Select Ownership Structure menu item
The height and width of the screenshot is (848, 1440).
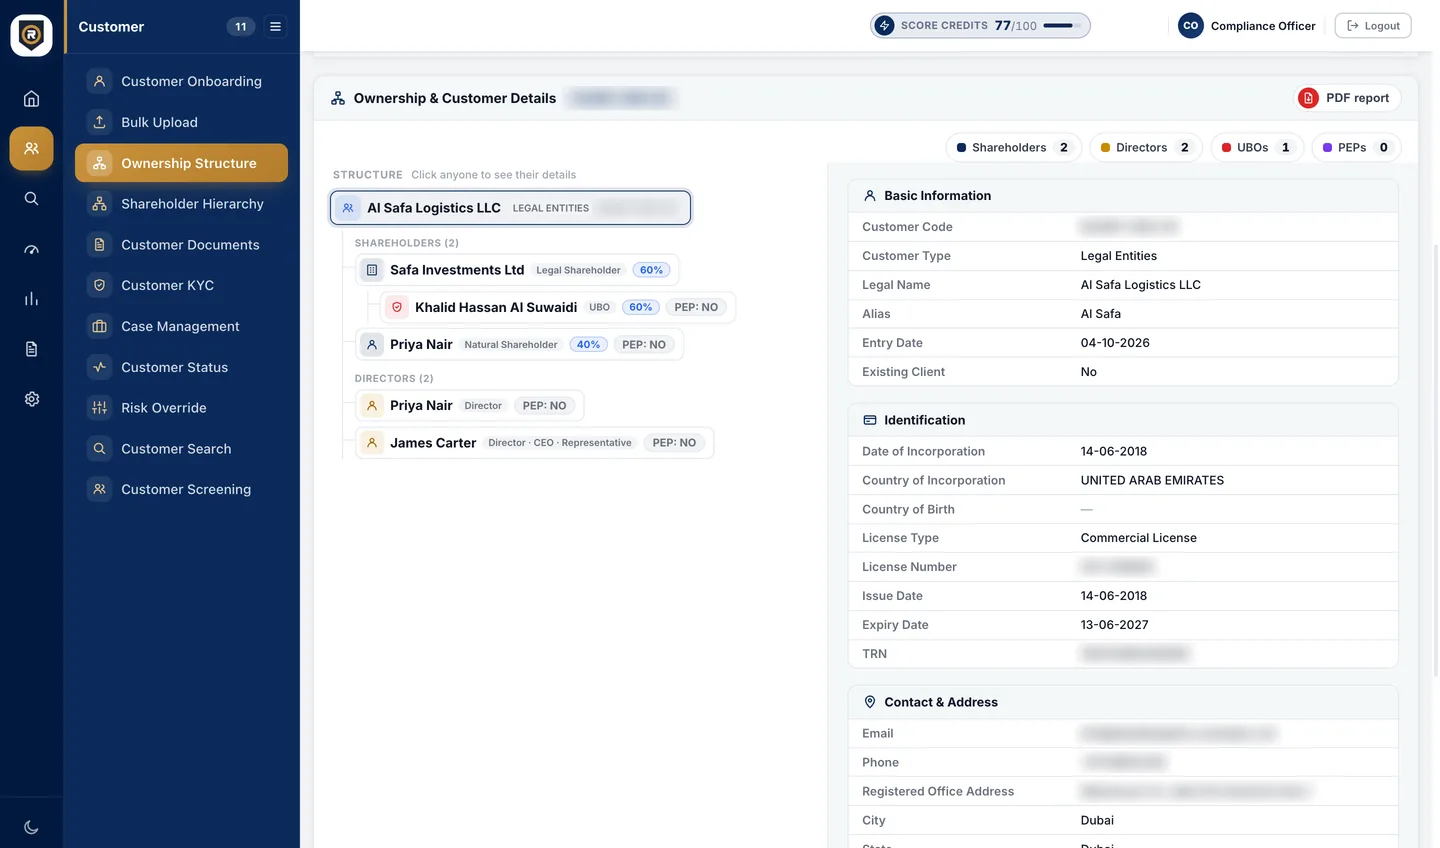tap(181, 163)
